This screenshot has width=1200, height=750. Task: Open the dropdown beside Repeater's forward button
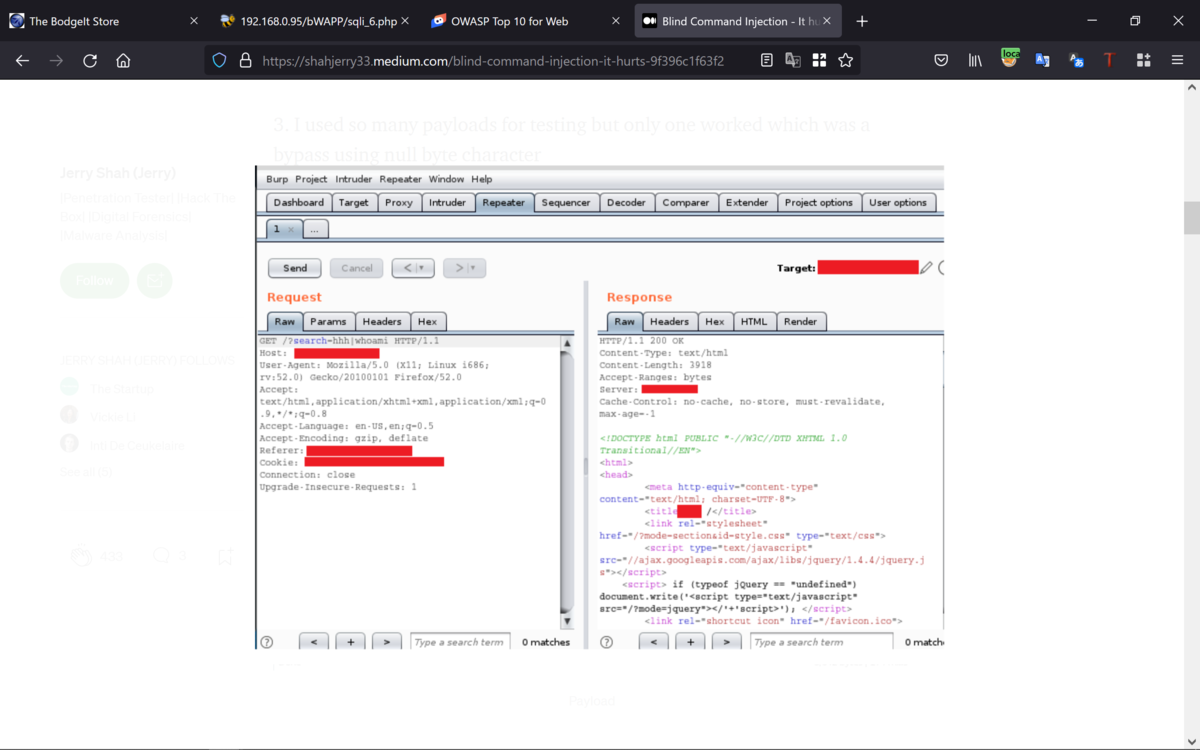(475, 267)
